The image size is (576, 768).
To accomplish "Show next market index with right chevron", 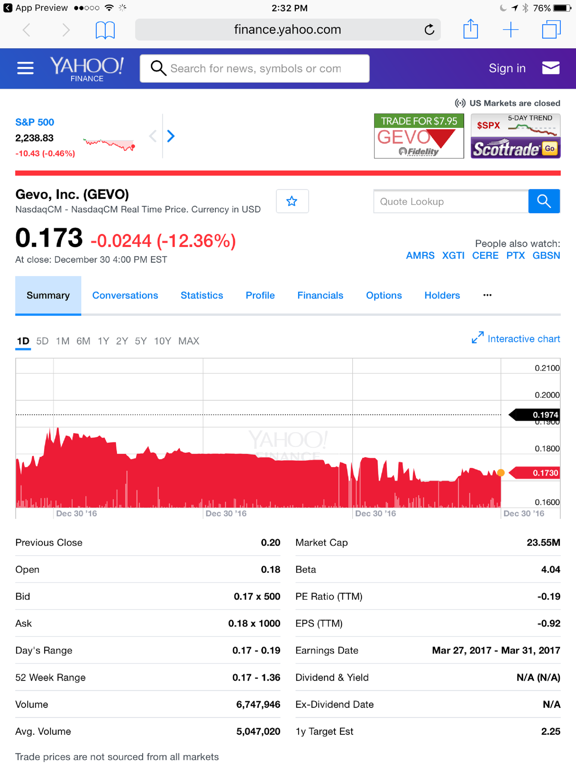I will pyautogui.click(x=170, y=136).
